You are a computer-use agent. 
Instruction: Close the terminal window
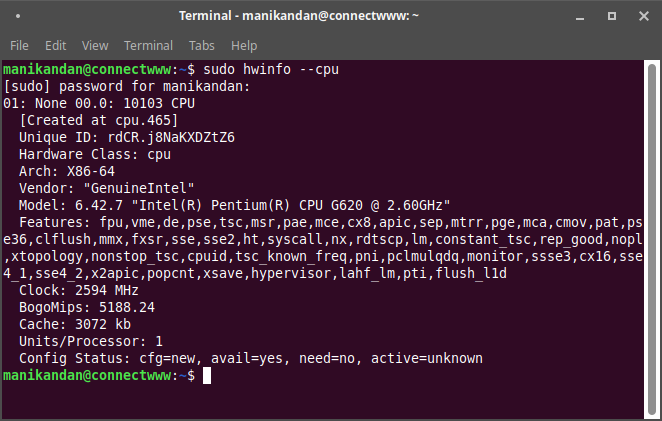coord(644,16)
